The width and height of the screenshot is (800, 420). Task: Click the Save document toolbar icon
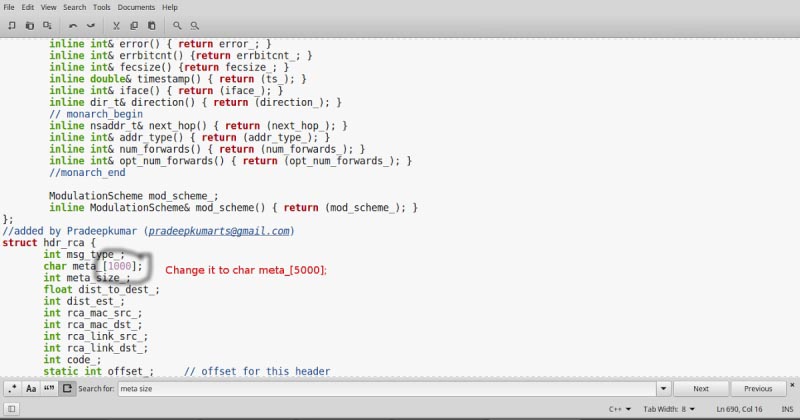point(47,25)
